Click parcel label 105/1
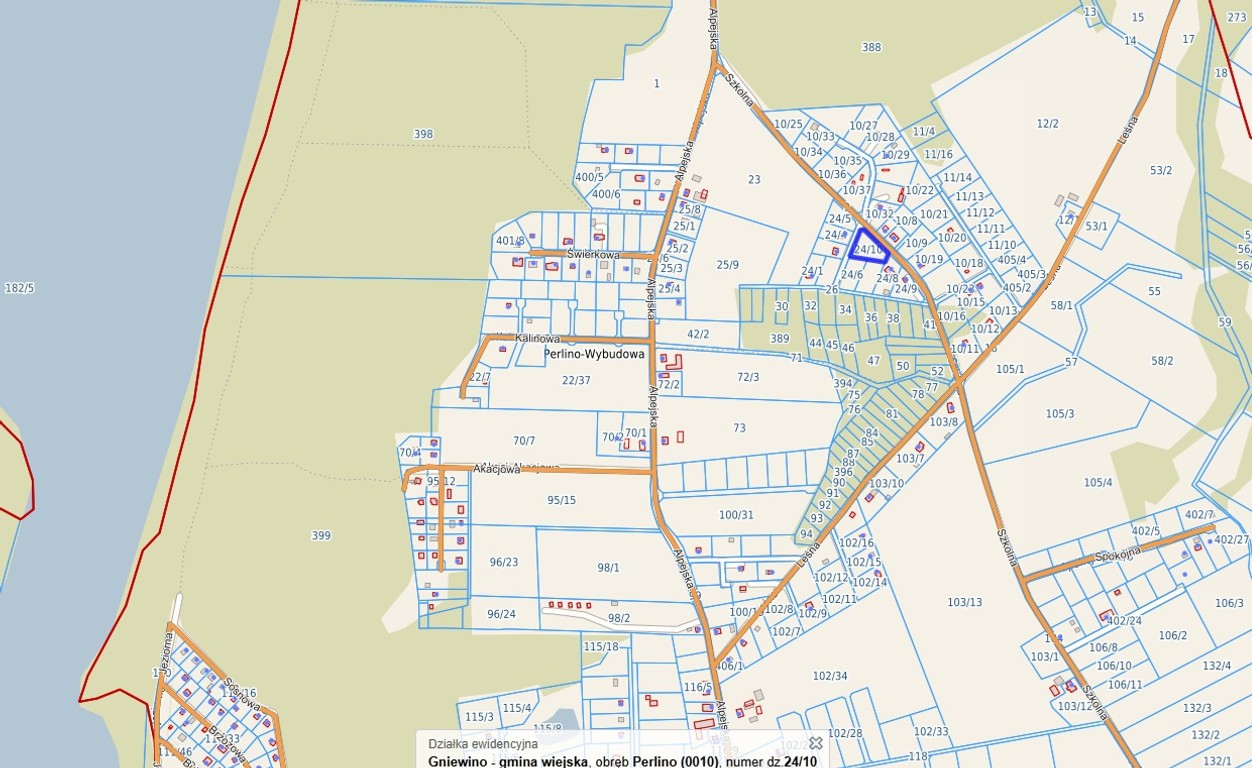 (1010, 369)
